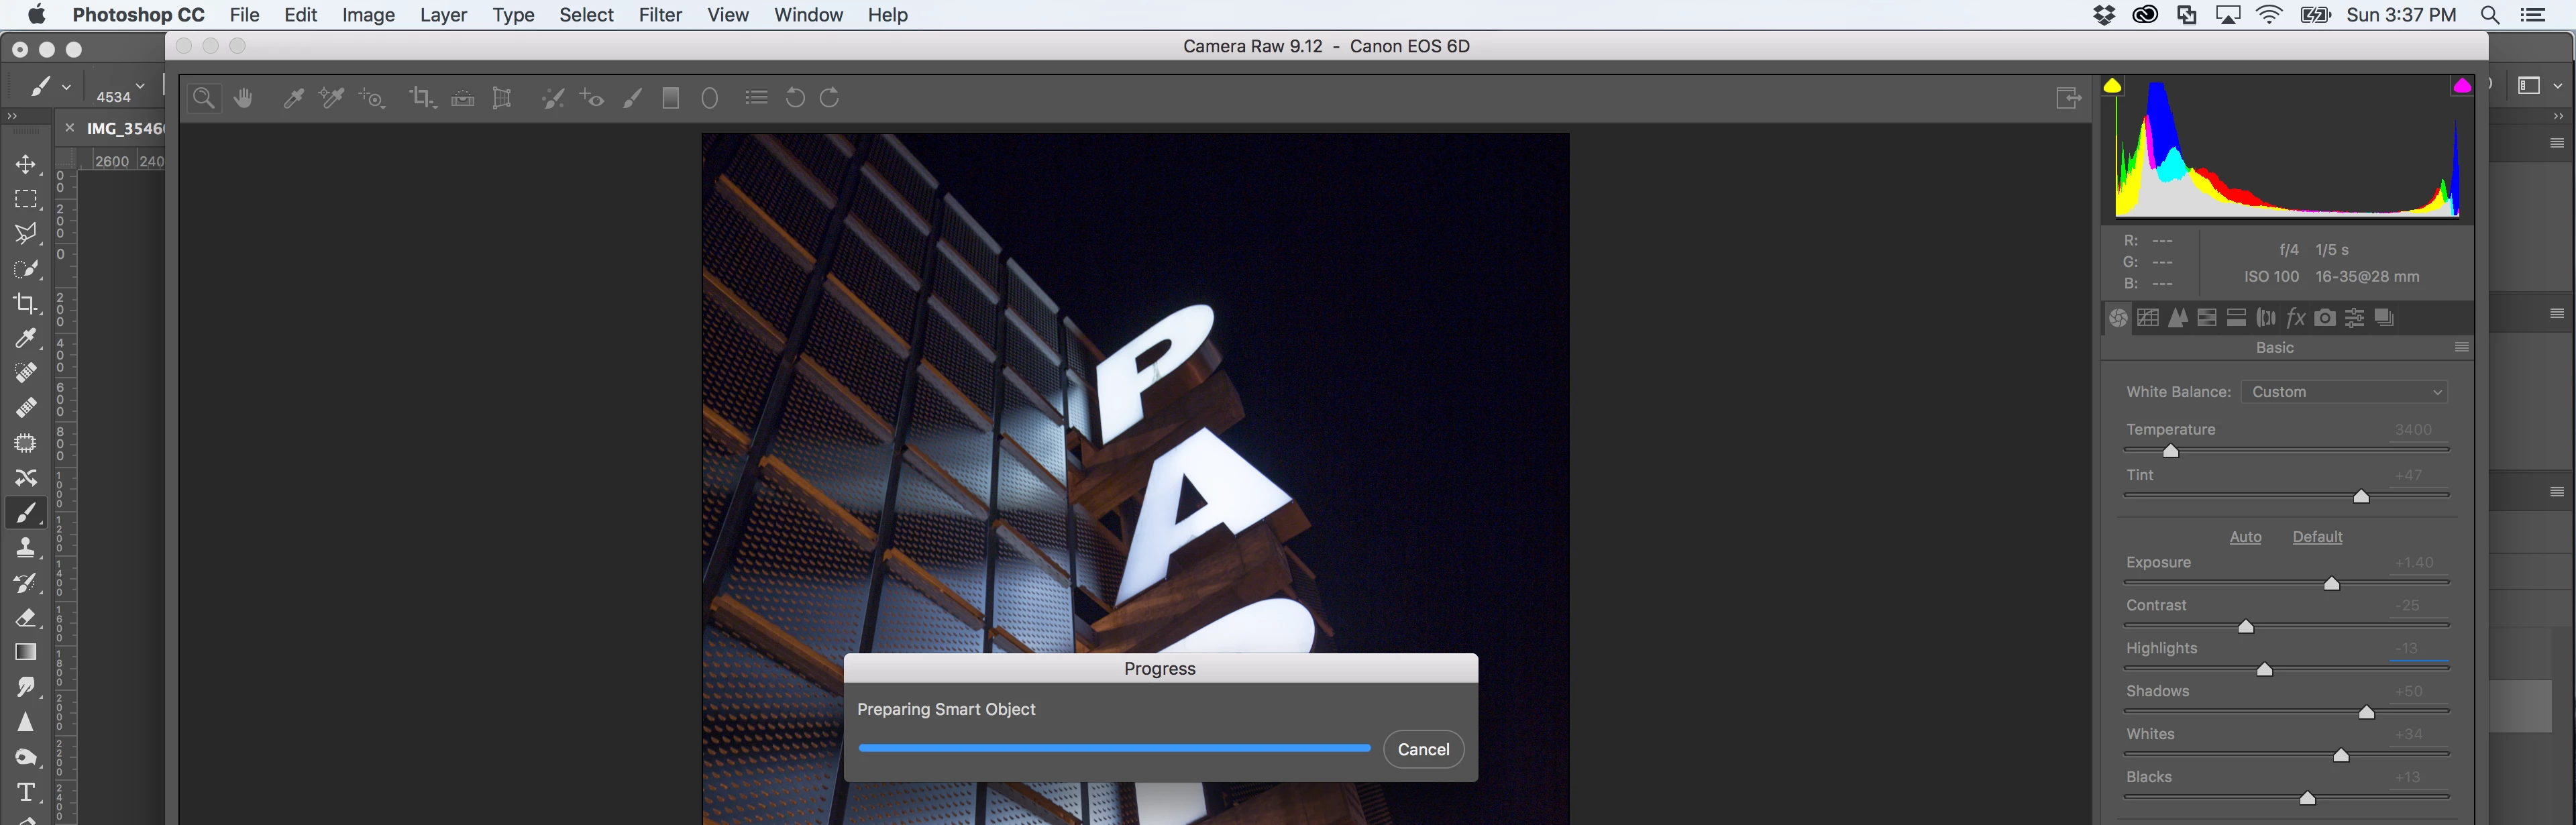
Task: Open the White Balance Custom dropdown
Action: pos(2344,392)
